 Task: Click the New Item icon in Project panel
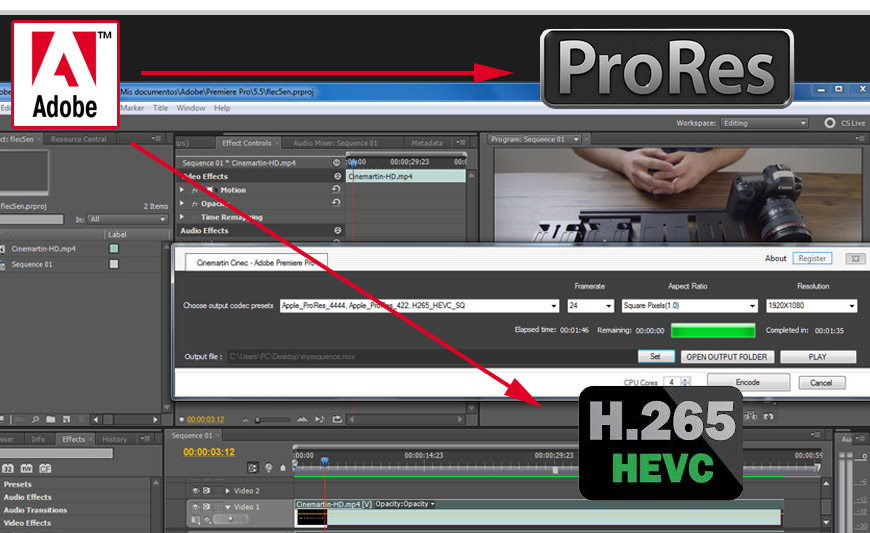pyautogui.click(x=67, y=419)
